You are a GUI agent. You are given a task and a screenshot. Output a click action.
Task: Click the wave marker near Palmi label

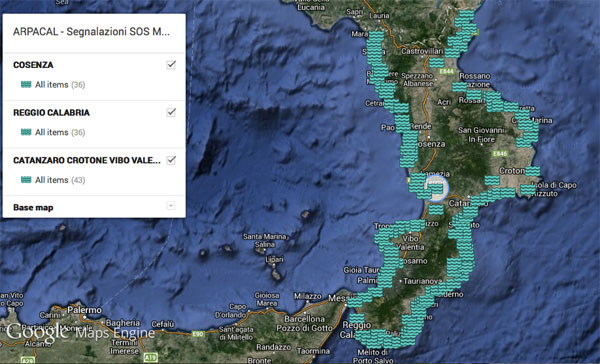click(385, 282)
